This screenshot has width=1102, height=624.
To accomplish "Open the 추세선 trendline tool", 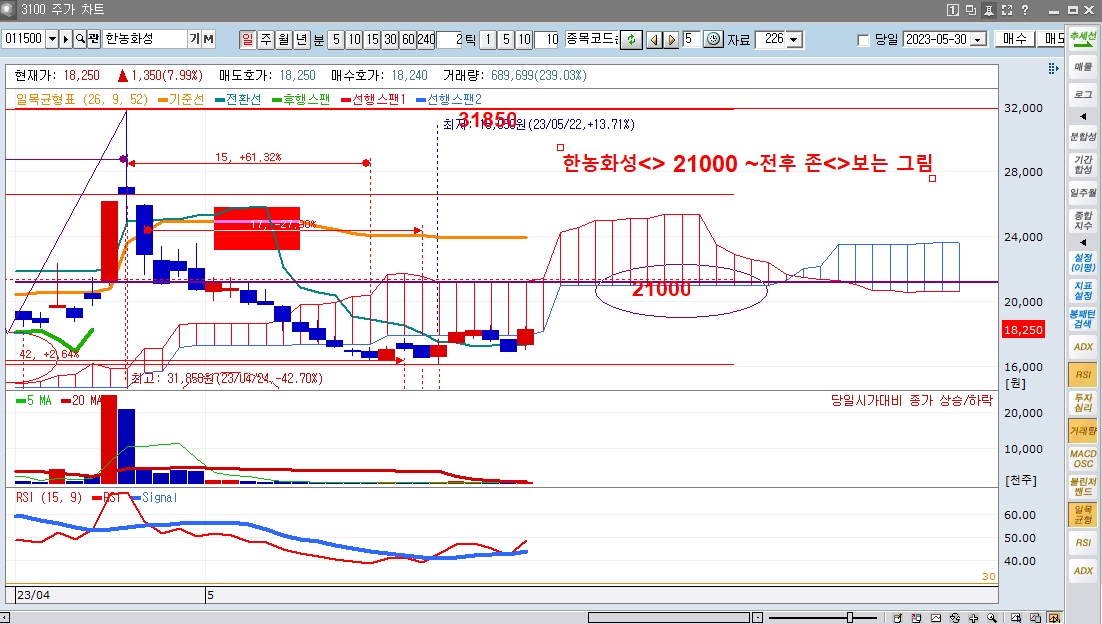I will (1083, 37).
